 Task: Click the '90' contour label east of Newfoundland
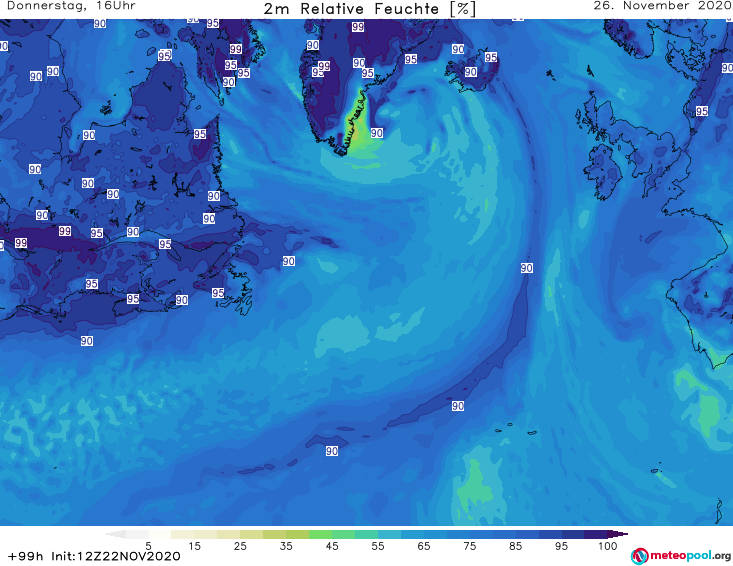tap(288, 261)
